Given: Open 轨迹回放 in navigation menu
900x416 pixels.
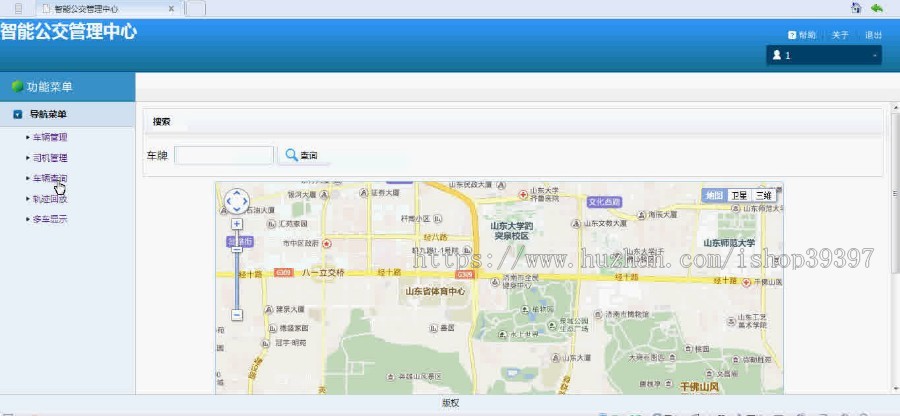Looking at the screenshot, I should tap(50, 199).
